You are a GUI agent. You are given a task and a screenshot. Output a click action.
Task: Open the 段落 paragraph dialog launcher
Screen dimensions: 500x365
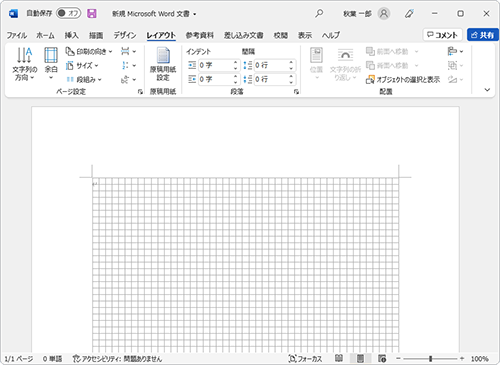tap(296, 92)
